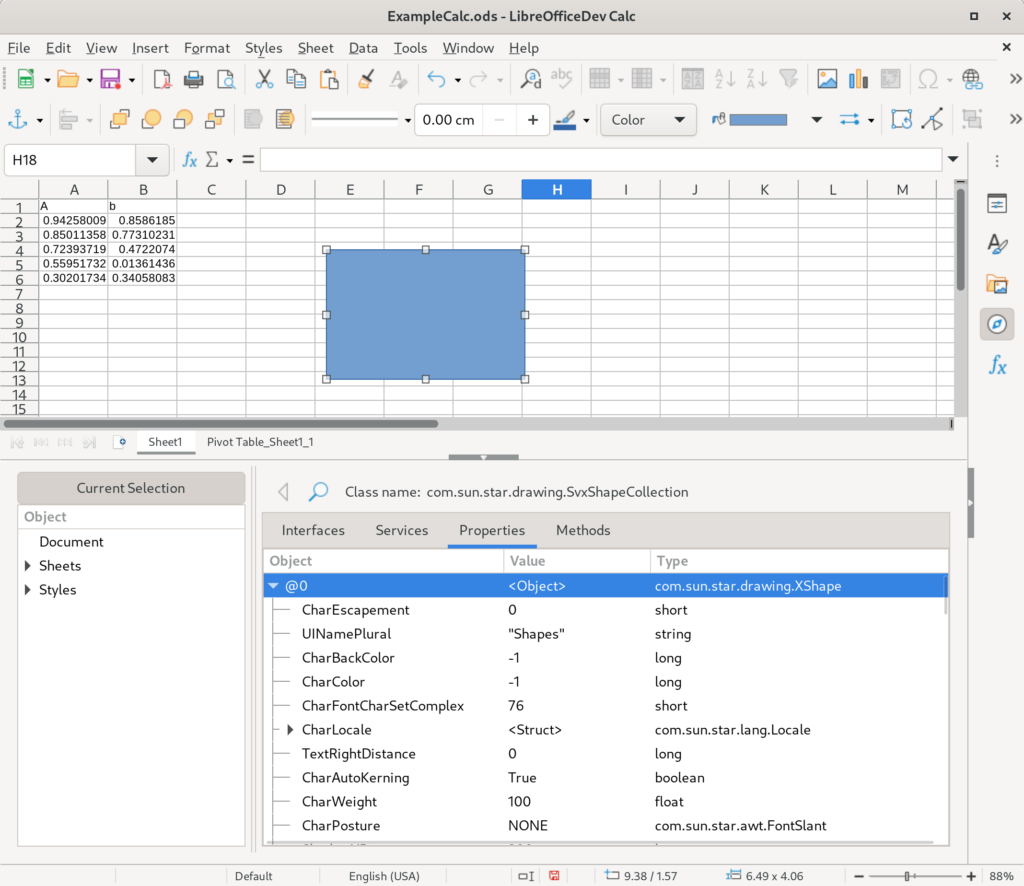Toggle the Navigator sidebar compass button
The width and height of the screenshot is (1024, 886).
pos(997,324)
